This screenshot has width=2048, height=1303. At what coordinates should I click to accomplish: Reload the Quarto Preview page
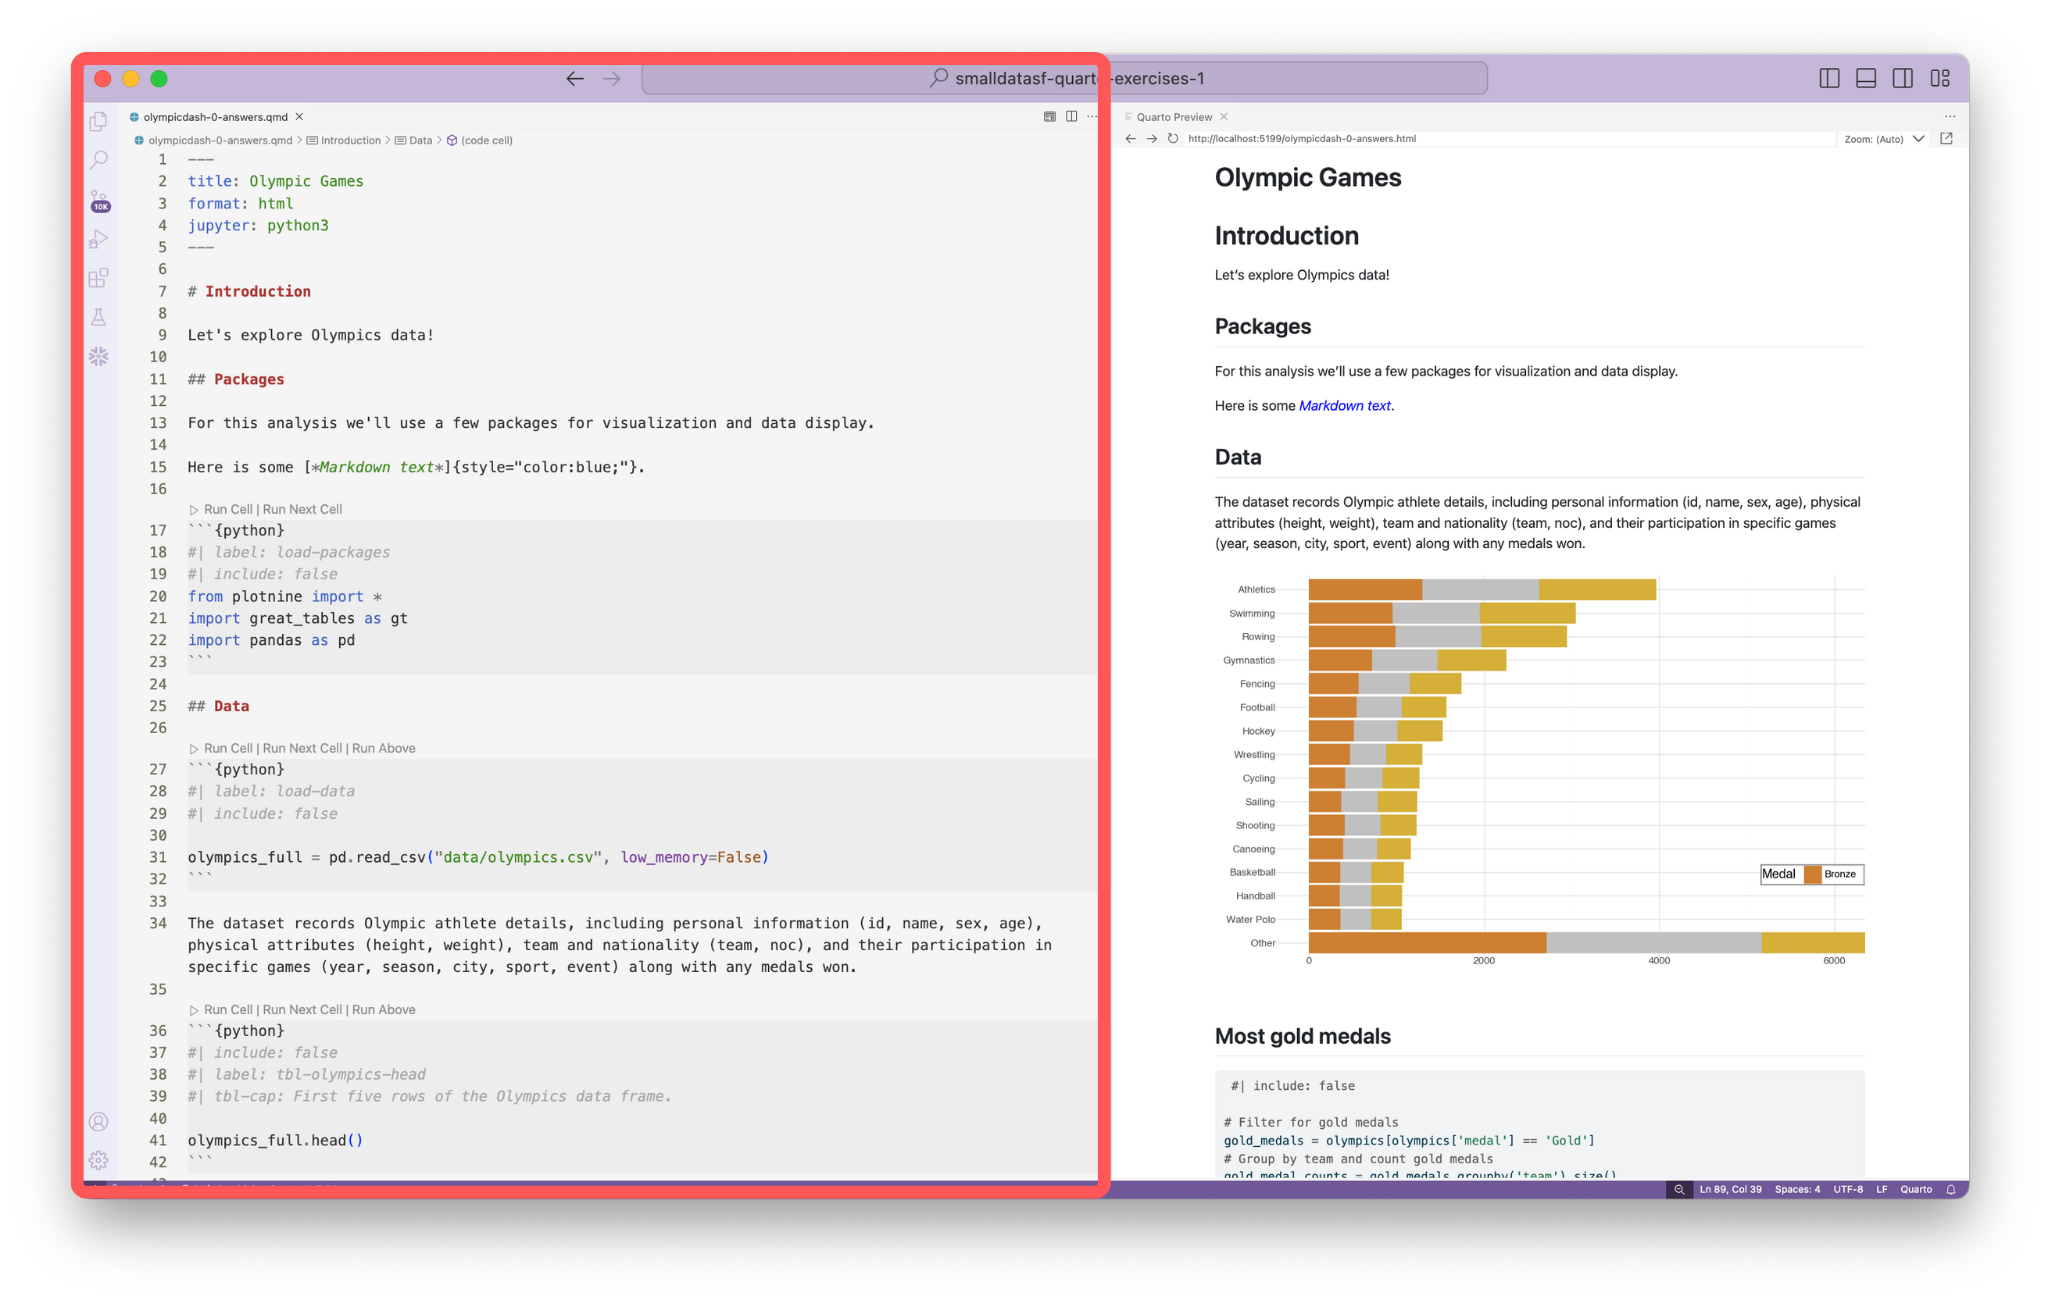click(x=1172, y=139)
